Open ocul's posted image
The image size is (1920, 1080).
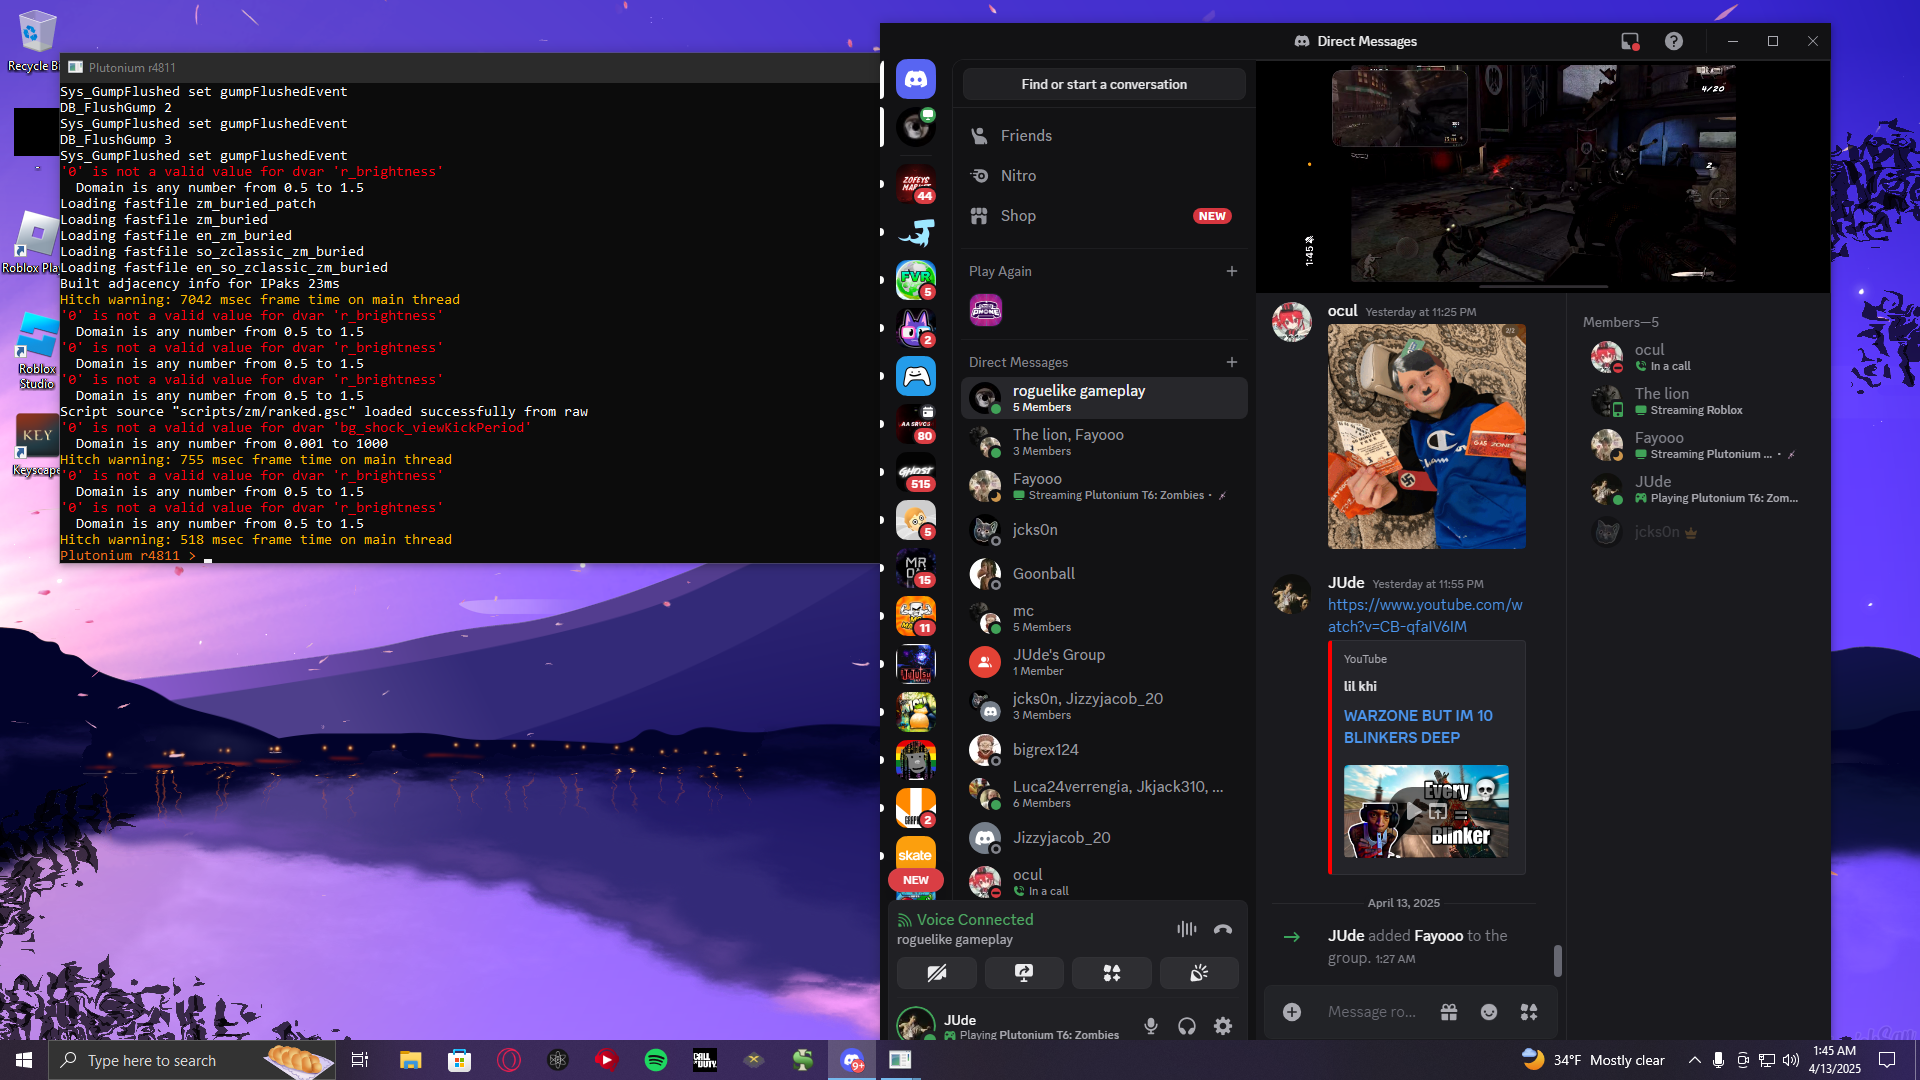1427,436
